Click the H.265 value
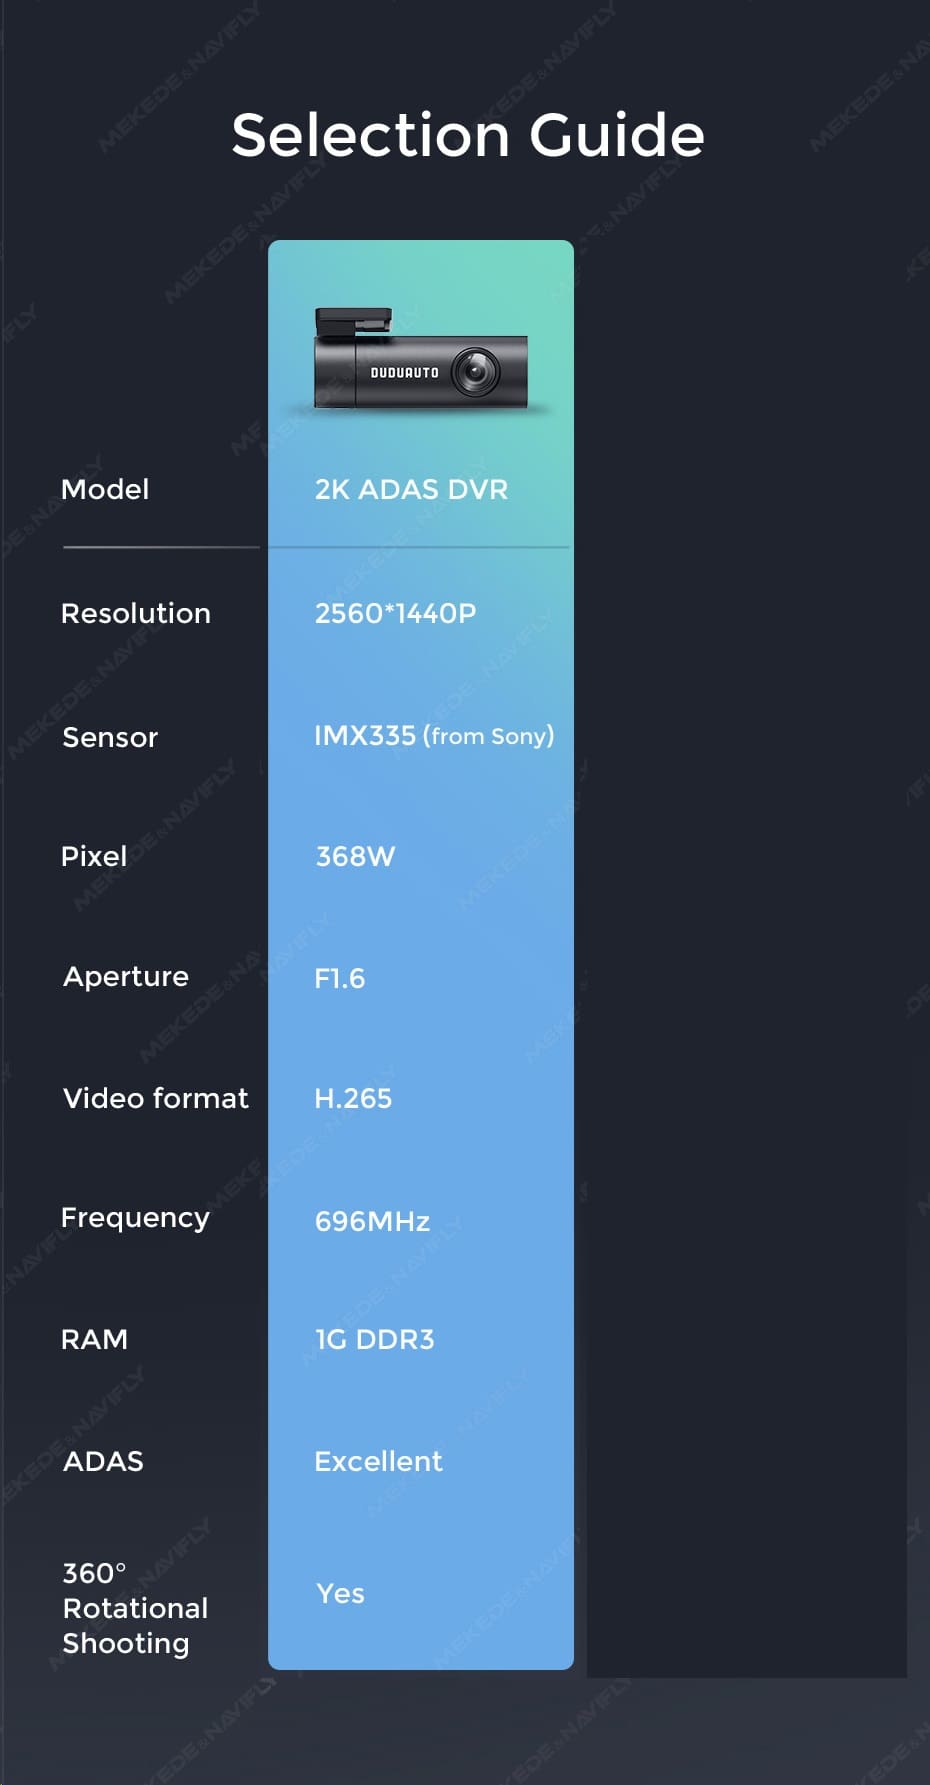Image resolution: width=930 pixels, height=1785 pixels. (353, 1098)
